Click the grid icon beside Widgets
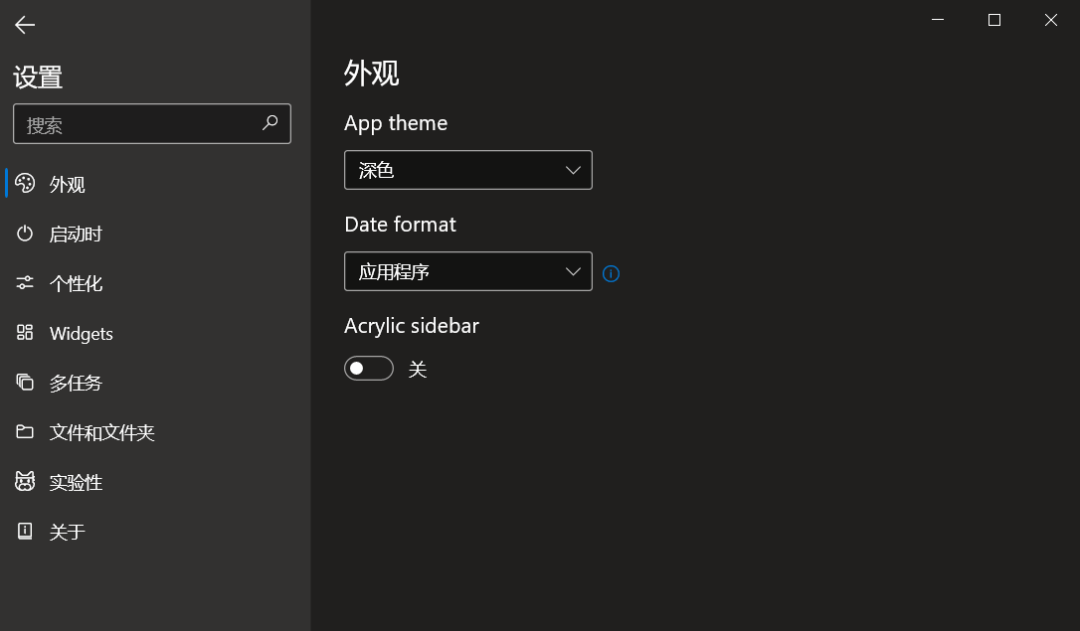The height and width of the screenshot is (631, 1080). 25,333
